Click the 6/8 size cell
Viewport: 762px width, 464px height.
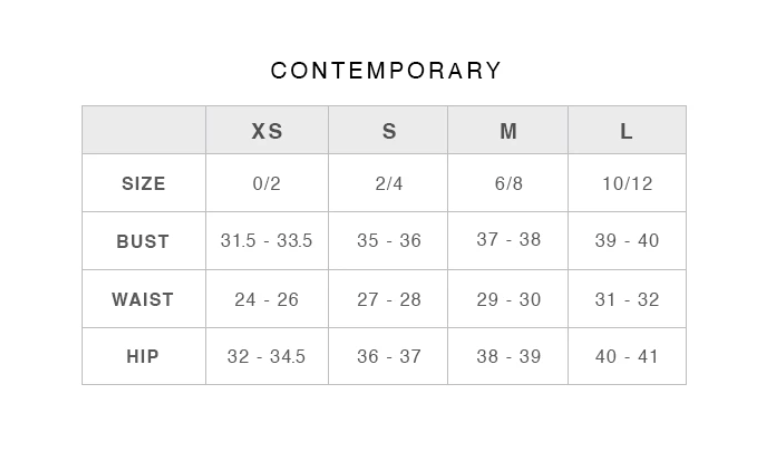(508, 184)
